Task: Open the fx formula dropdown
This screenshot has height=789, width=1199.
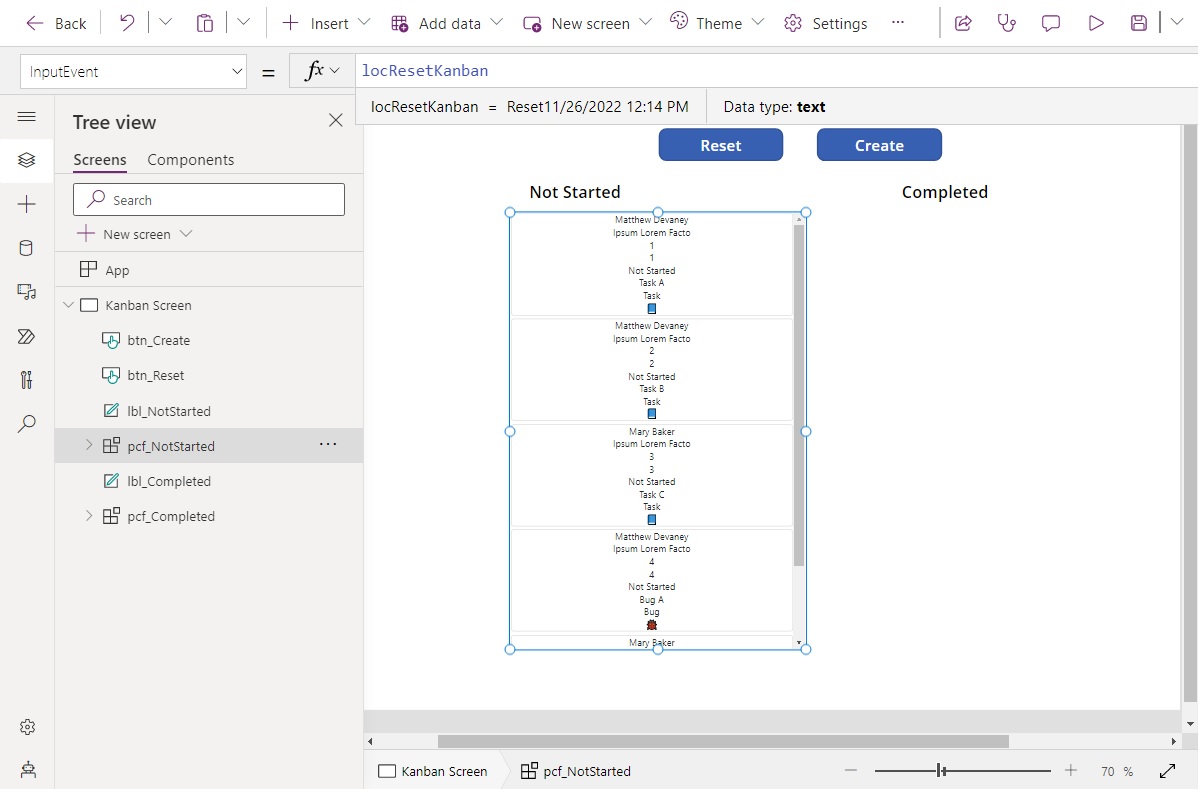Action: pos(321,71)
